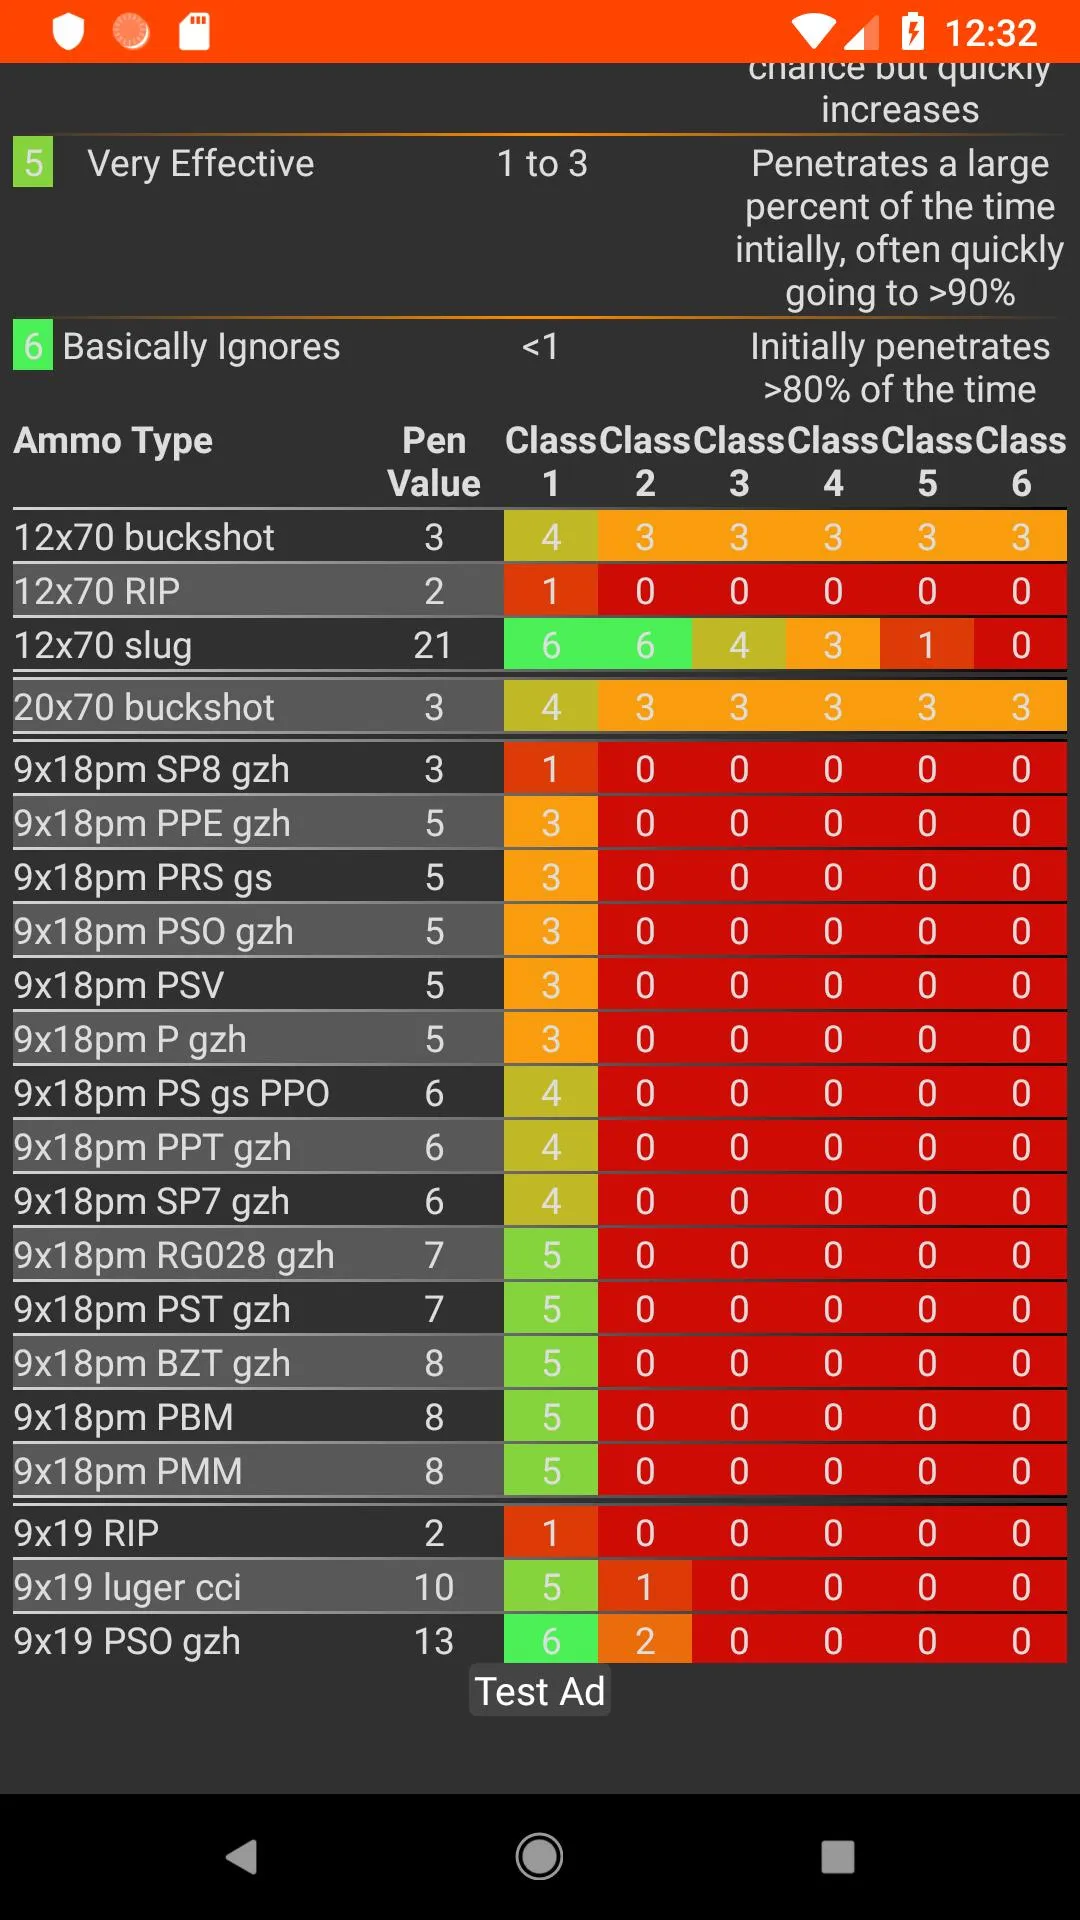Viewport: 1080px width, 1920px height.
Task: Tap the SD card status icon
Action: [x=194, y=32]
